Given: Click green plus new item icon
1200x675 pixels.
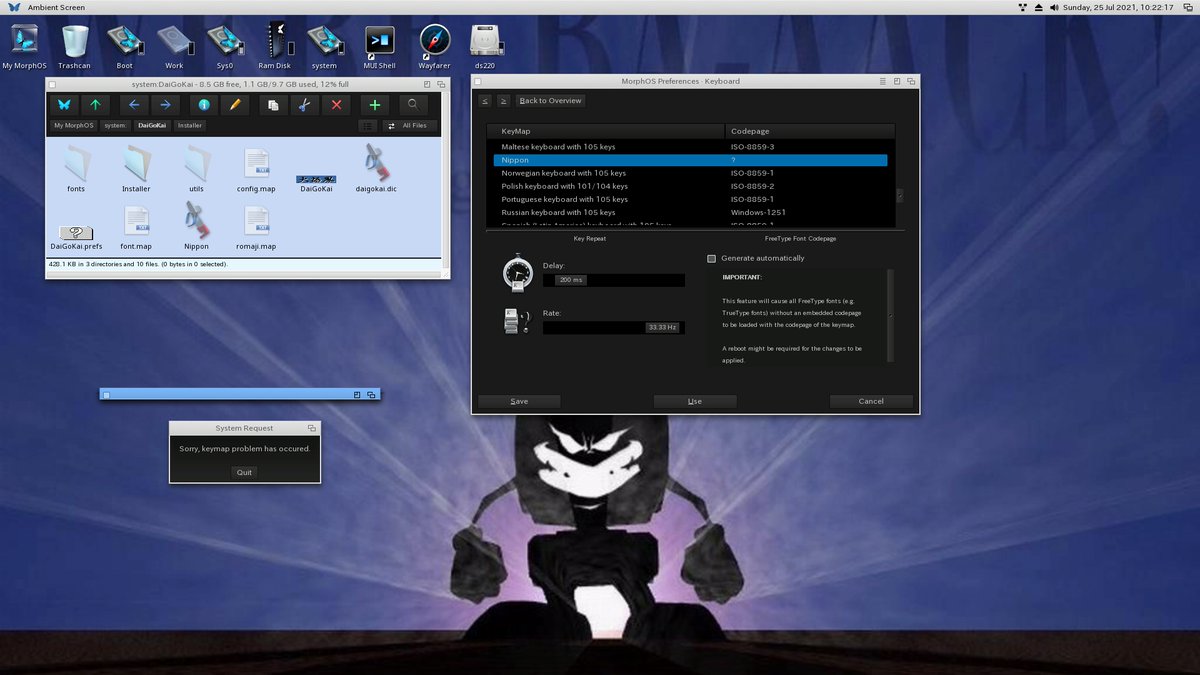Looking at the screenshot, I should (375, 104).
